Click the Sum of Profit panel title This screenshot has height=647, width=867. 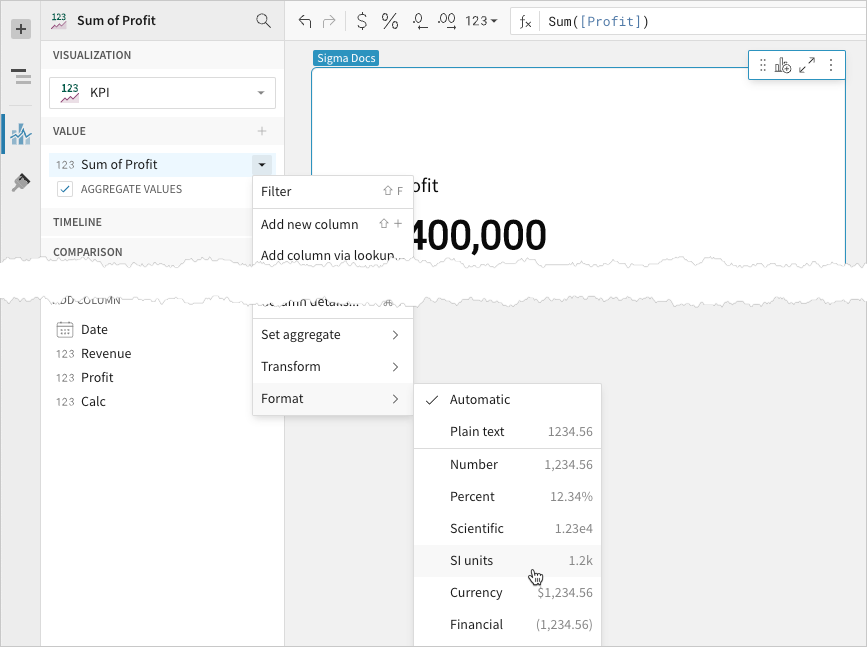[x=116, y=20]
